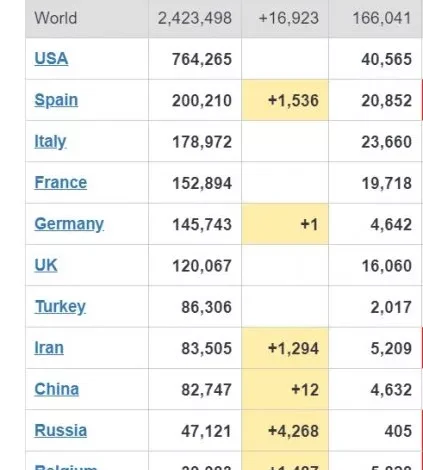Viewport: 423px width, 470px height.
Task: Select Iran's new cases cell +1,294
Action: tap(285, 348)
